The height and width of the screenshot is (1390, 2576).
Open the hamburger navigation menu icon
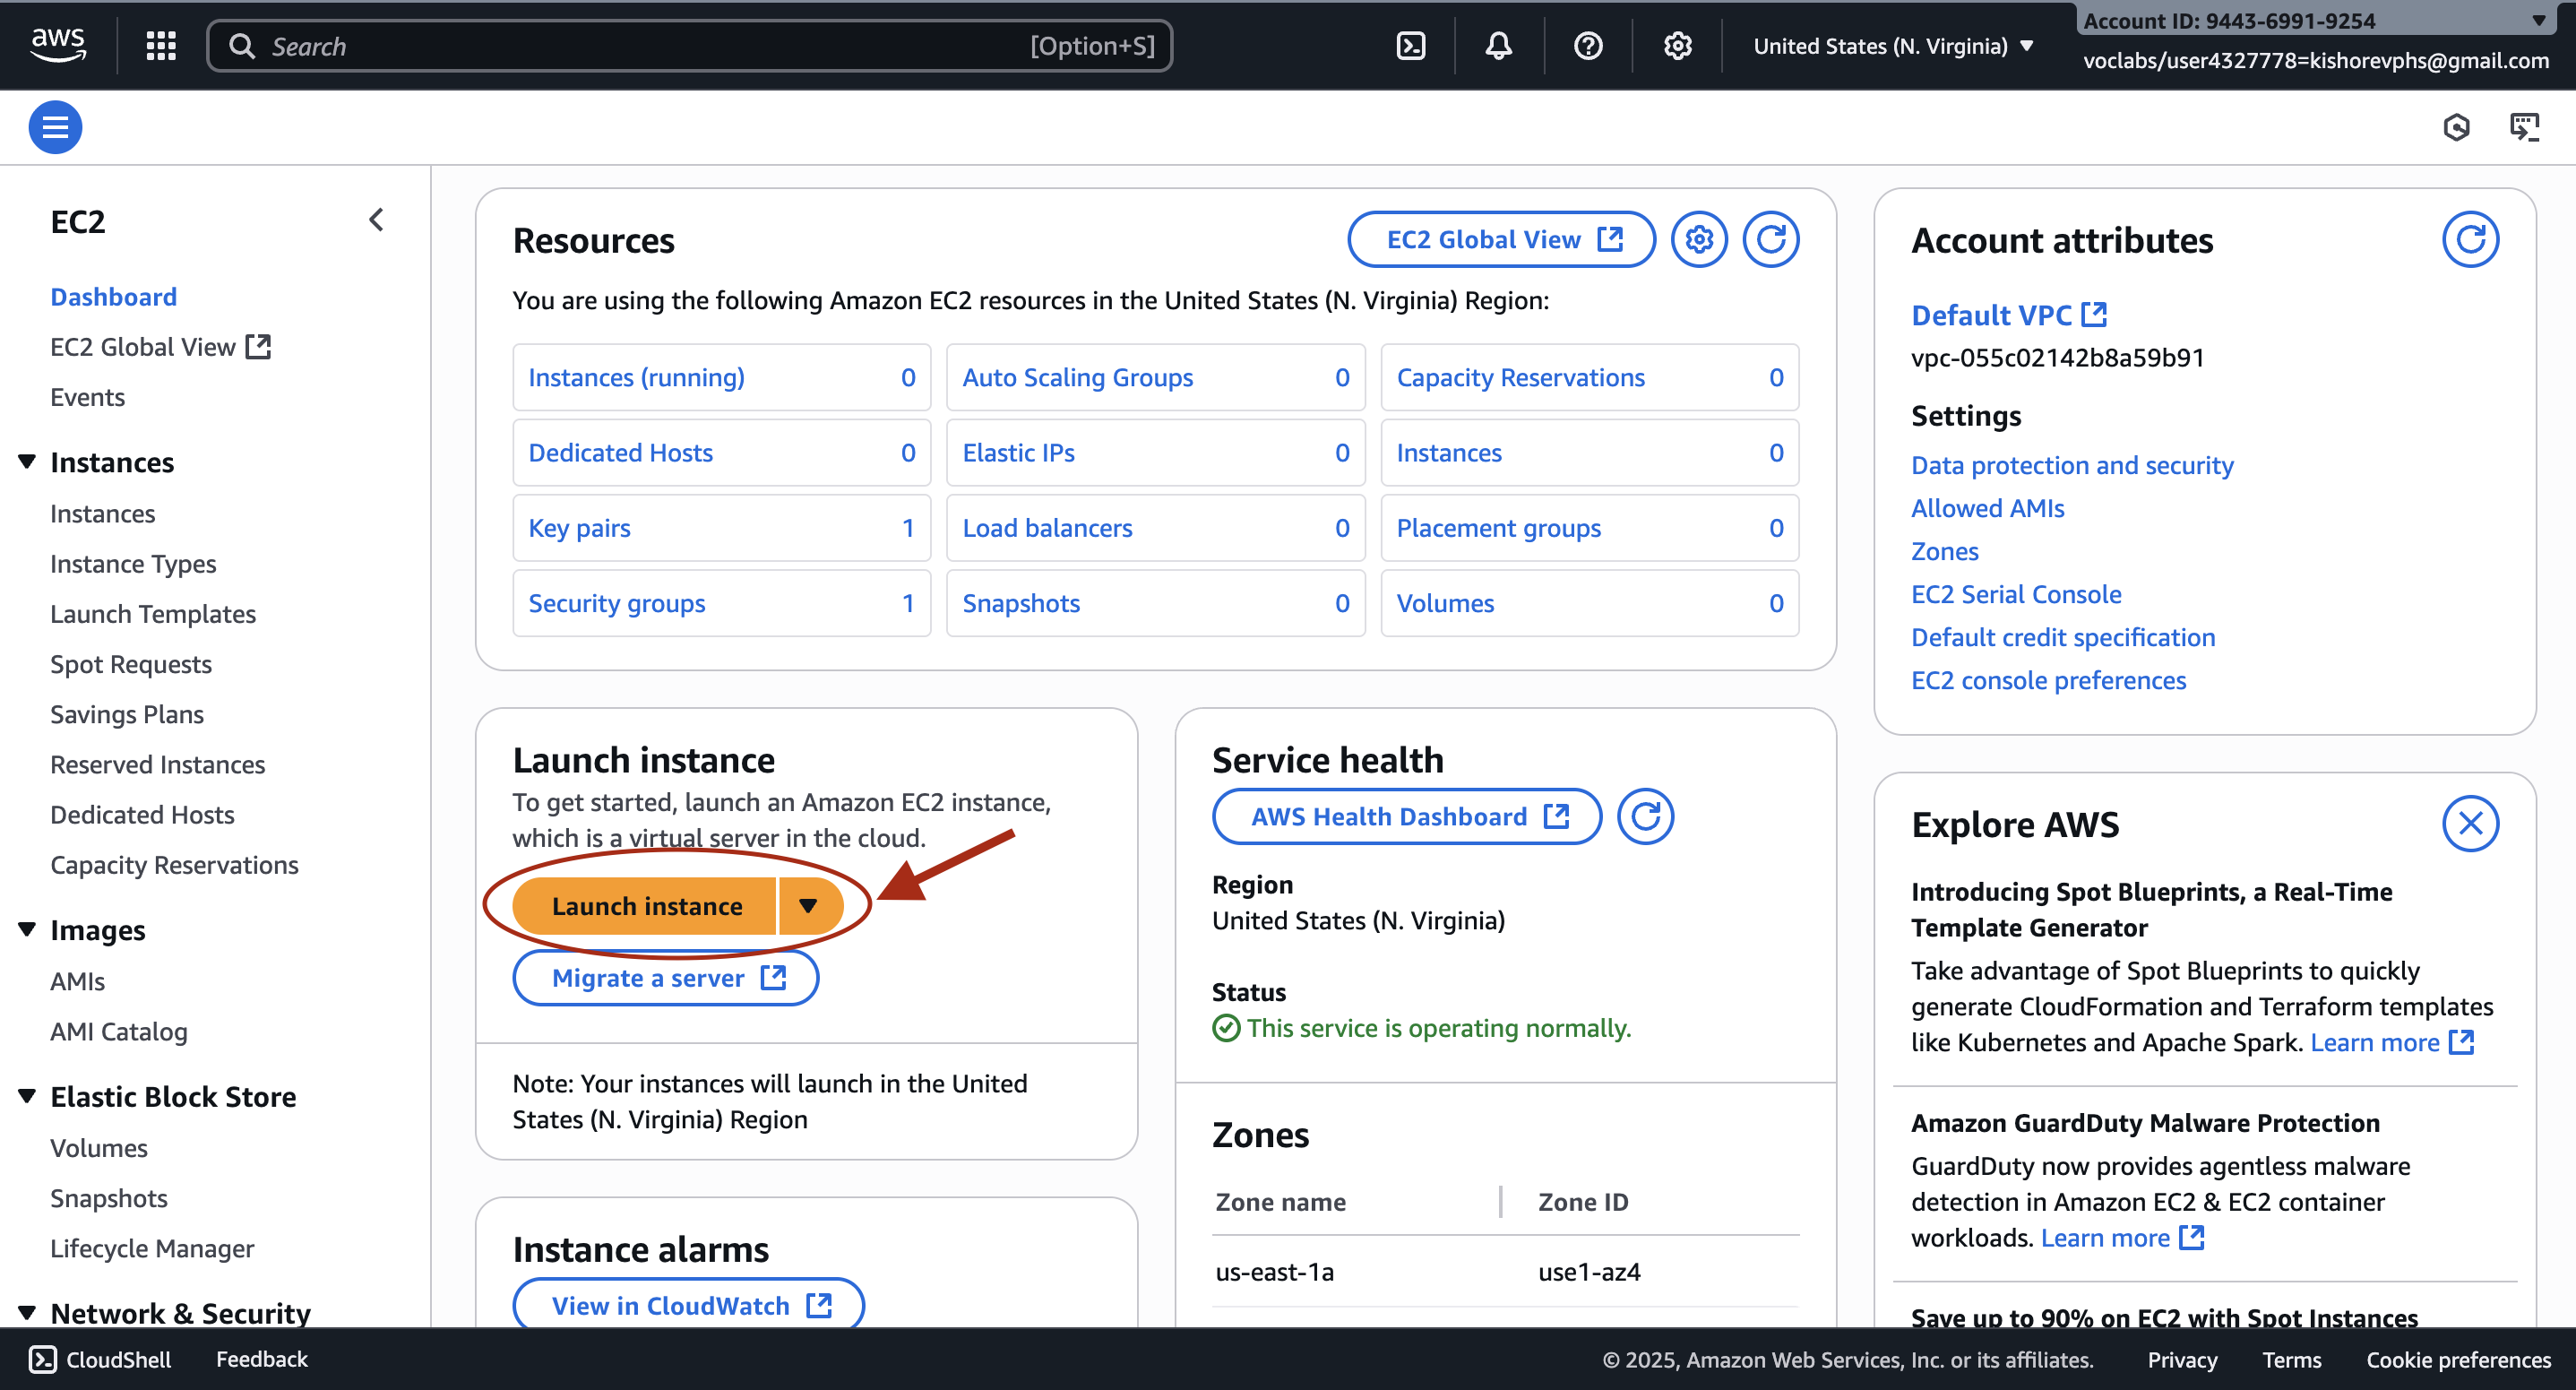(55, 126)
